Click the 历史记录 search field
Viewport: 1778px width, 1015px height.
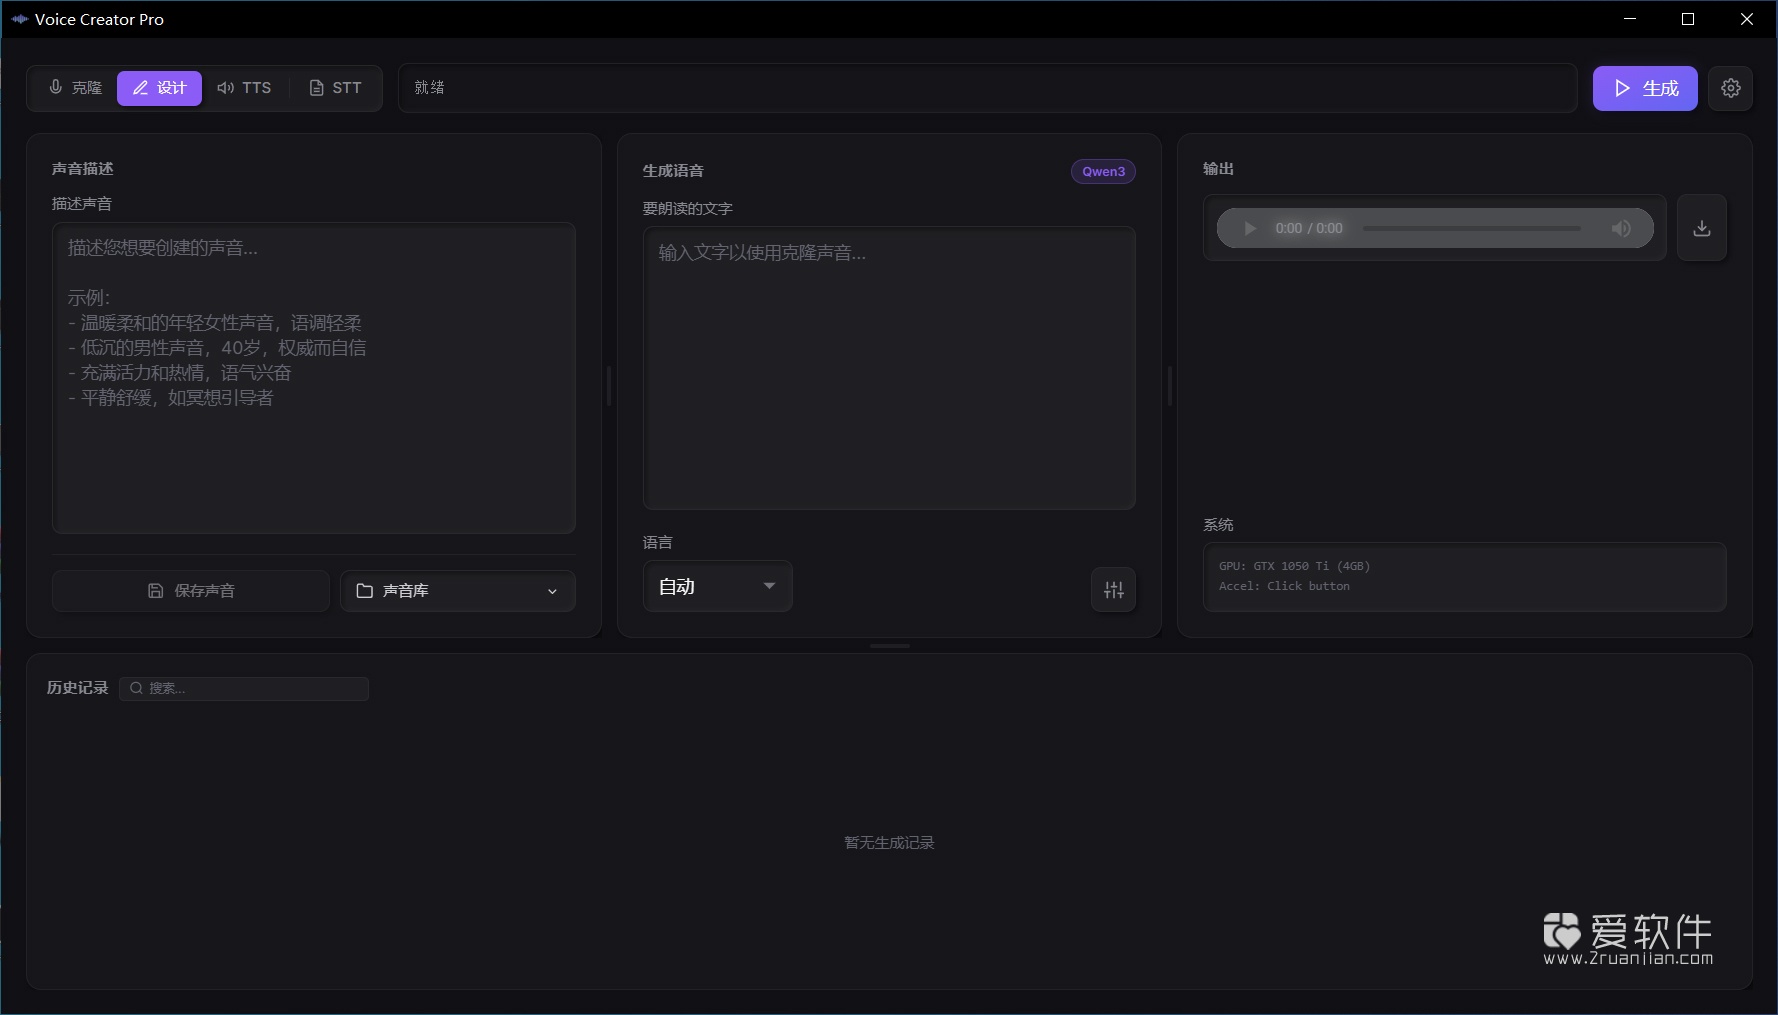(x=244, y=688)
